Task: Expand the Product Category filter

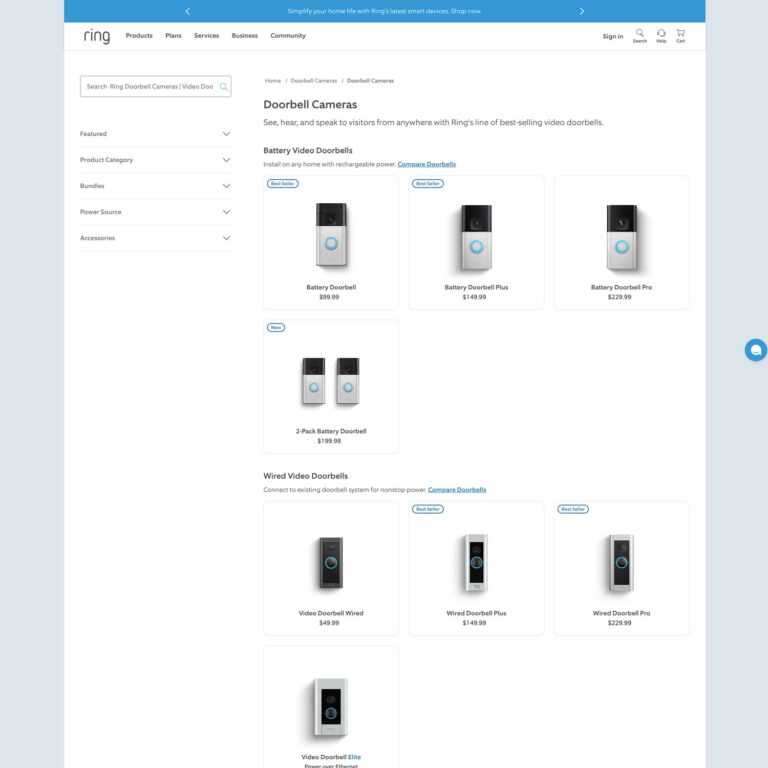Action: coord(155,160)
